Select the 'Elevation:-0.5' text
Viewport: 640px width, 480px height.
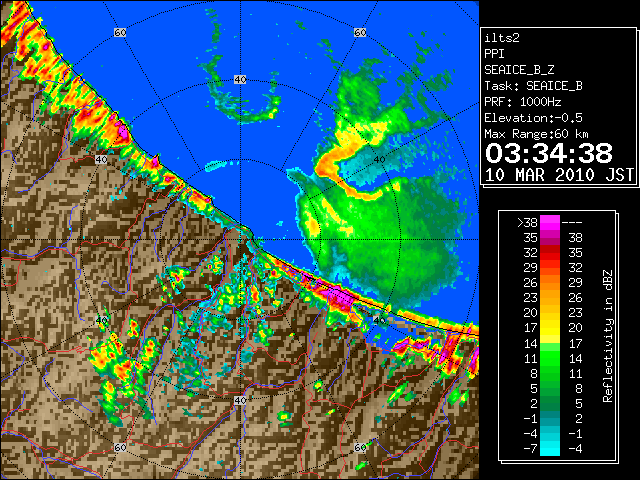coord(533,118)
